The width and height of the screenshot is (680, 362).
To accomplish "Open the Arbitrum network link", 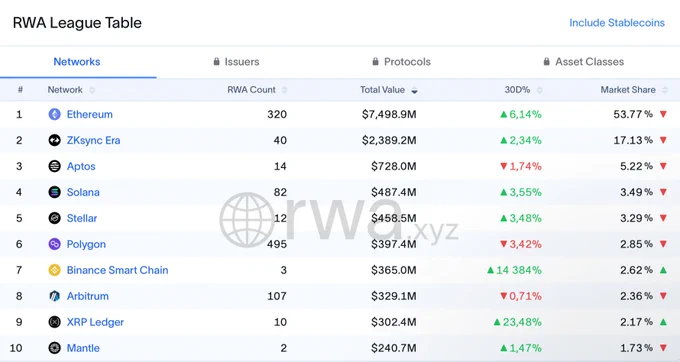I will (88, 296).
